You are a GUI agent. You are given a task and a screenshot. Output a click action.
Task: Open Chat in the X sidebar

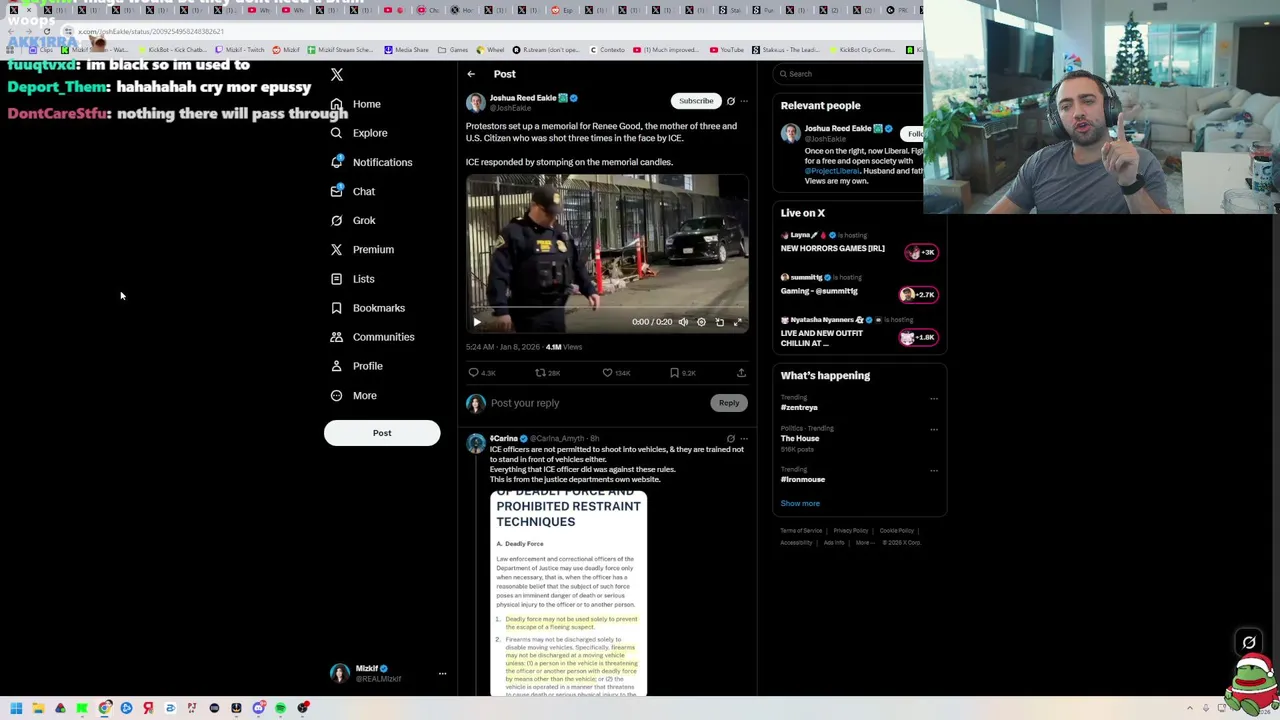352,191
